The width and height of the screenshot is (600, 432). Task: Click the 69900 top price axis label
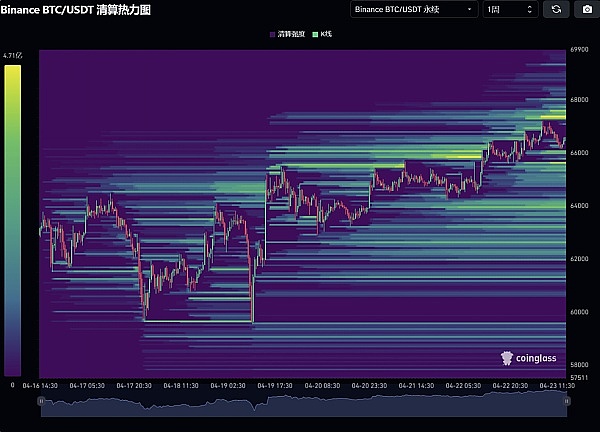[x=582, y=49]
